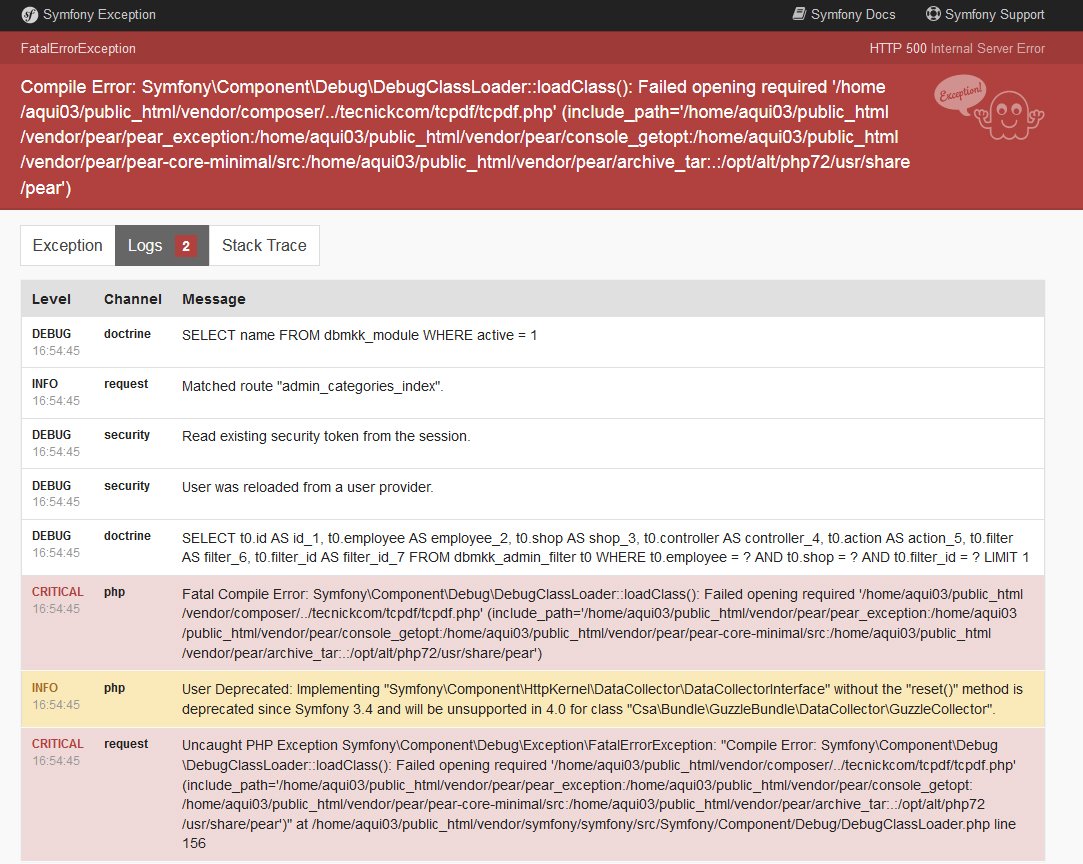Click request channel in Matched route row
This screenshot has width=1083, height=864.
point(126,384)
